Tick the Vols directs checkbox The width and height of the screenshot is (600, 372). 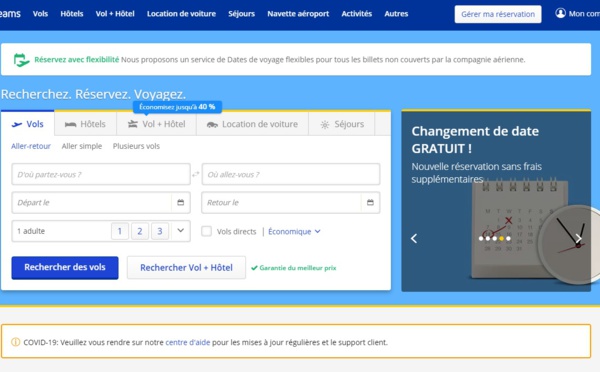206,231
